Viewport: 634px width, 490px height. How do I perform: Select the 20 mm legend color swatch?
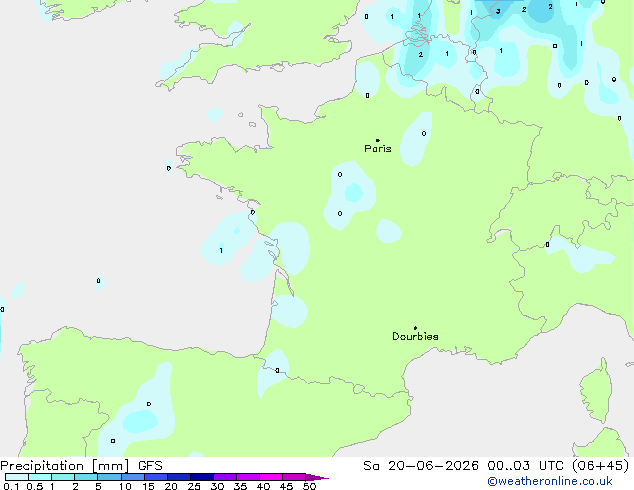coord(178,477)
